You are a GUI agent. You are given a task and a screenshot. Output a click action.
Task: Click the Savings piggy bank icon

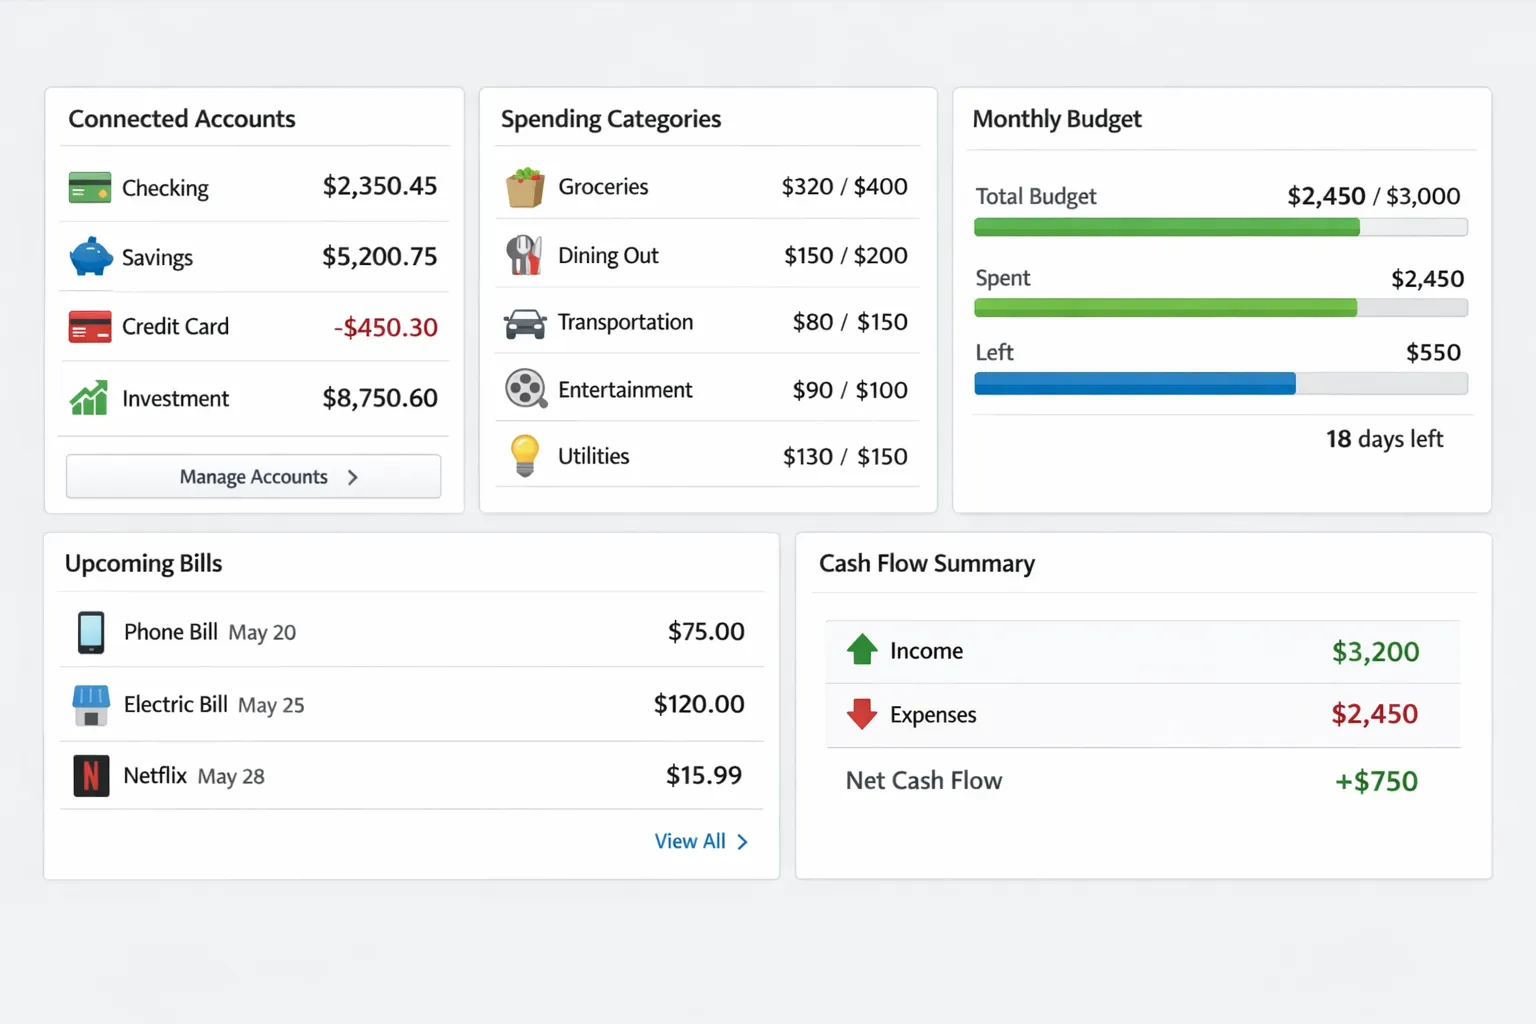pos(89,257)
